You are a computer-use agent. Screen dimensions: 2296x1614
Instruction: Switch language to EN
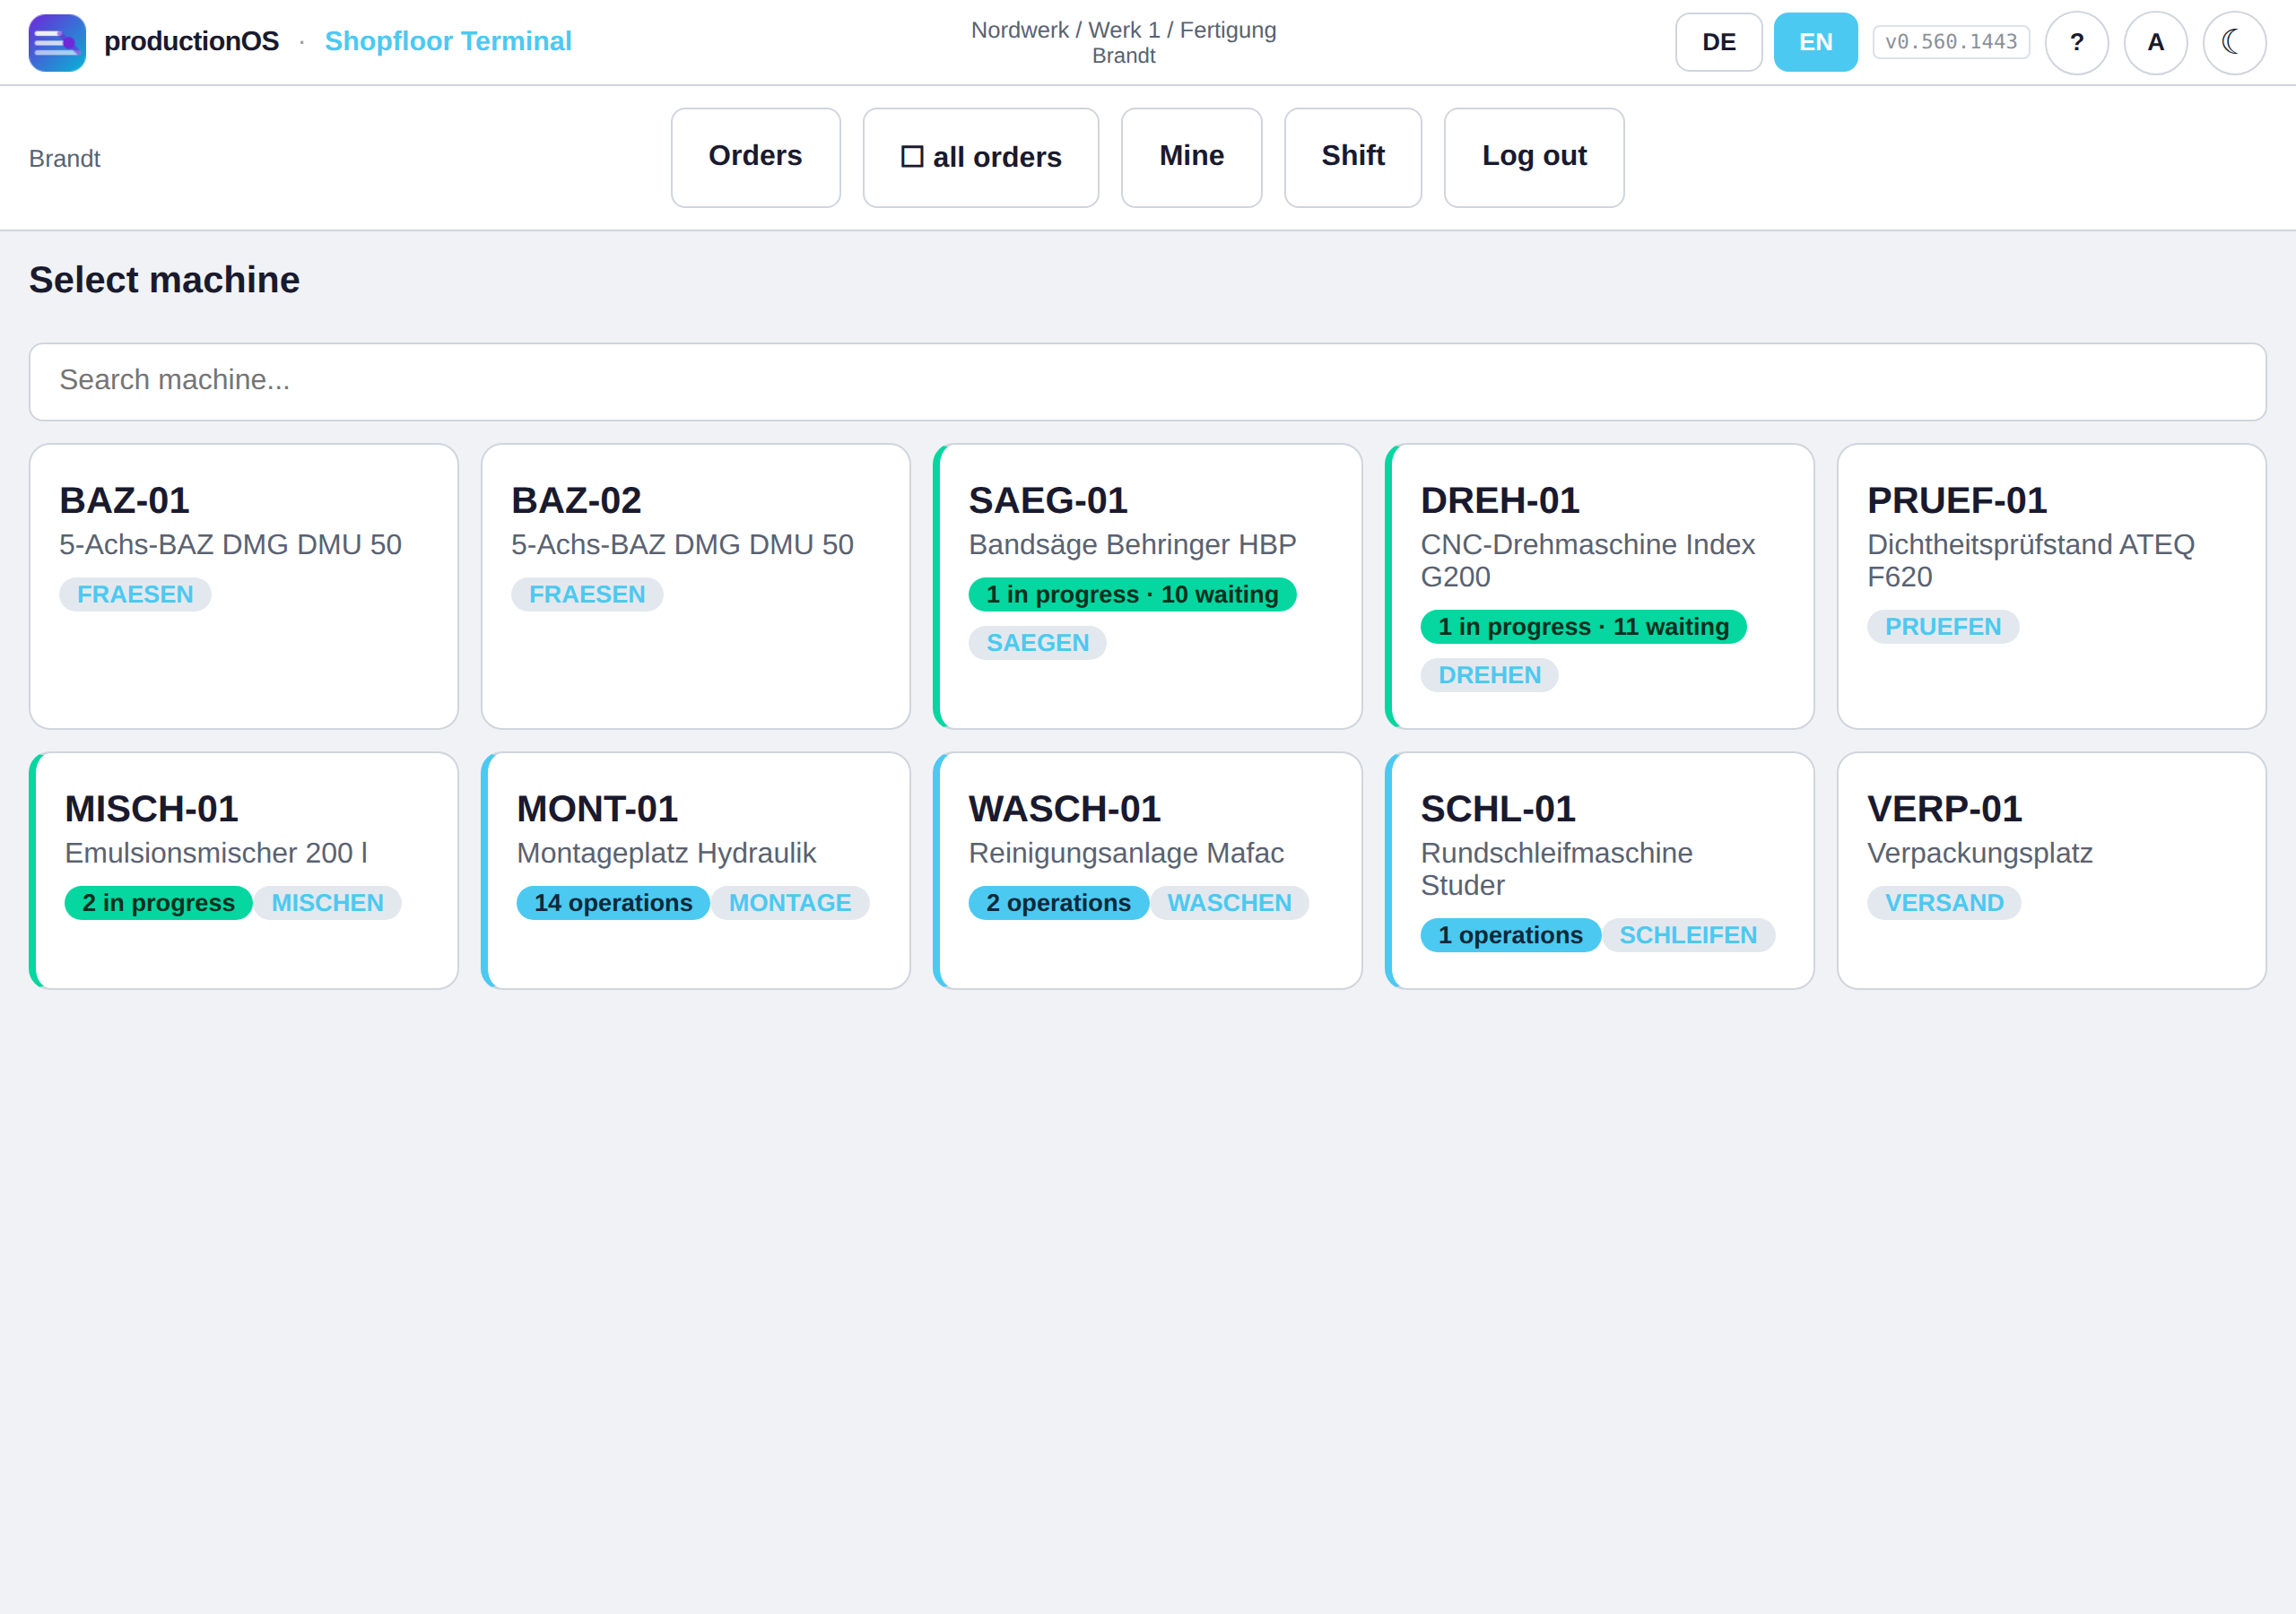tap(1815, 42)
